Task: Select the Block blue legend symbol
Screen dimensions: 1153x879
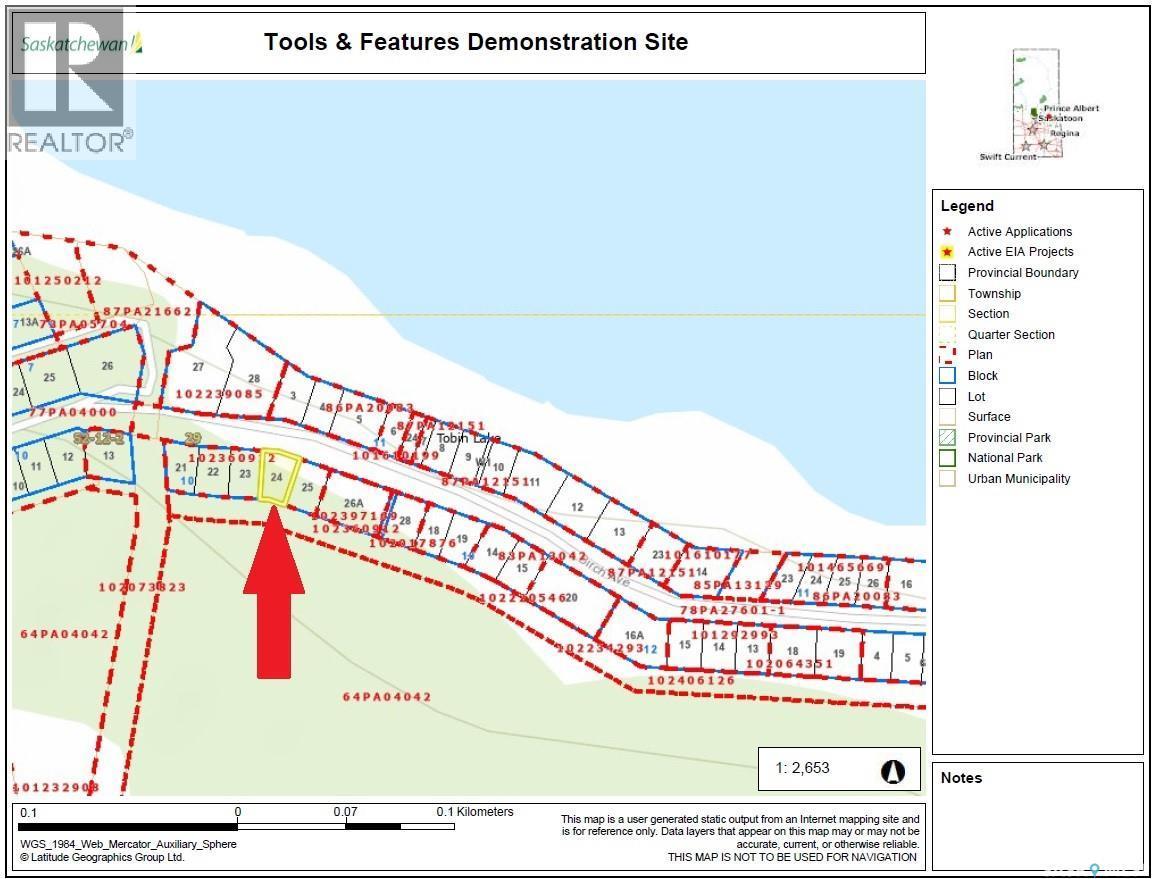Action: click(949, 375)
